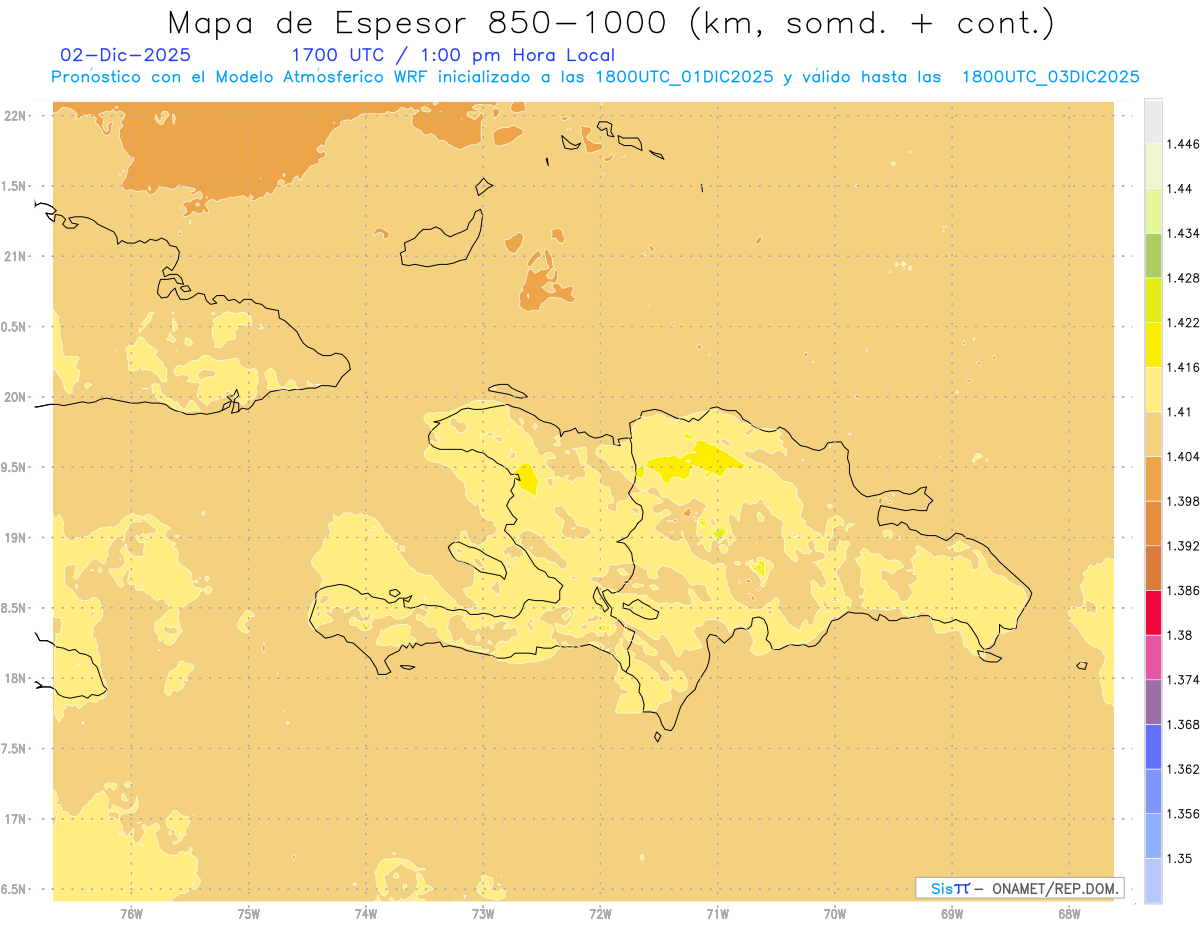
Task: Click the legend value '1.416'
Action: click(x=1182, y=367)
